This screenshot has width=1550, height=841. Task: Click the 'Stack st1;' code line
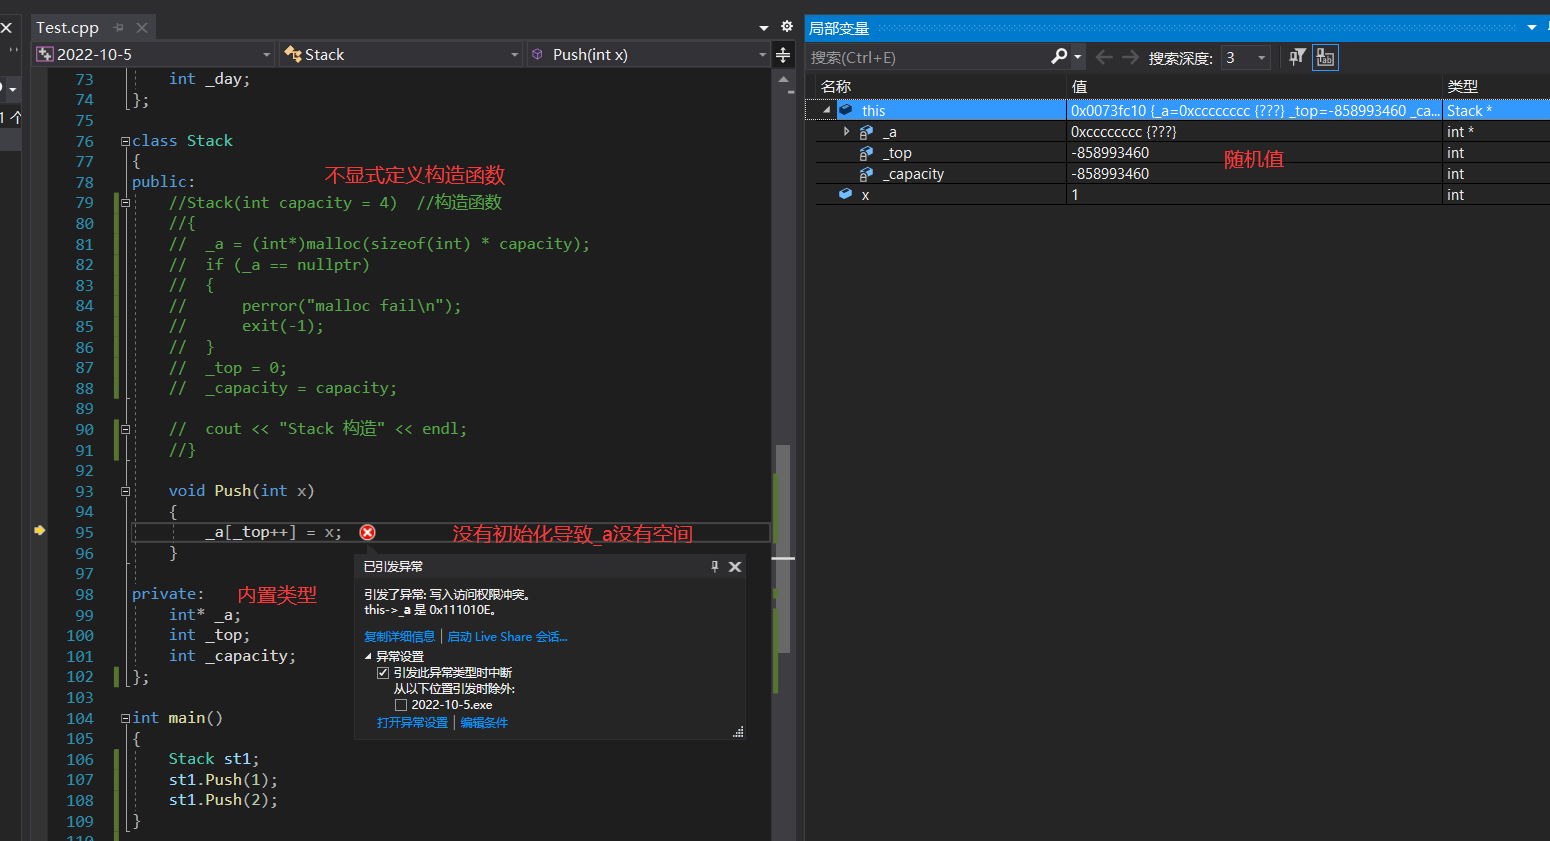[214, 759]
